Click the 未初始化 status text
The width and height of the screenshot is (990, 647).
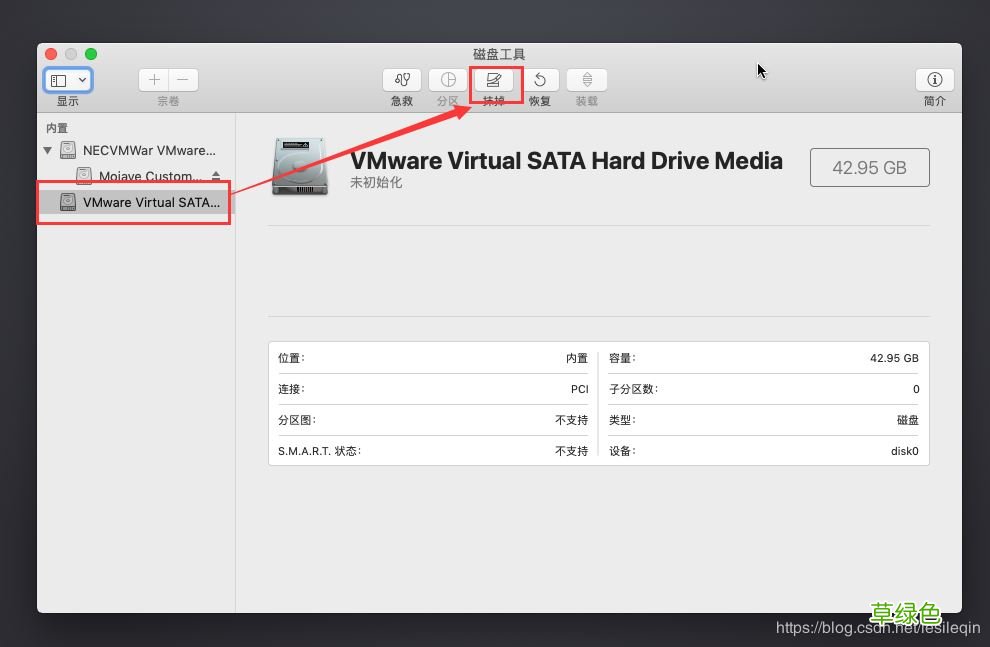pyautogui.click(x=376, y=183)
